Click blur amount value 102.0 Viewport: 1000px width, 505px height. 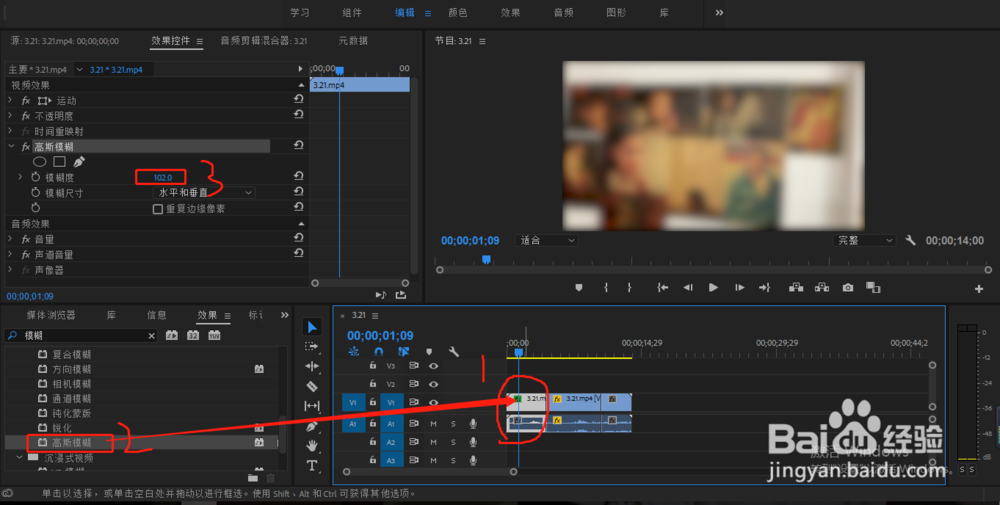tap(162, 177)
